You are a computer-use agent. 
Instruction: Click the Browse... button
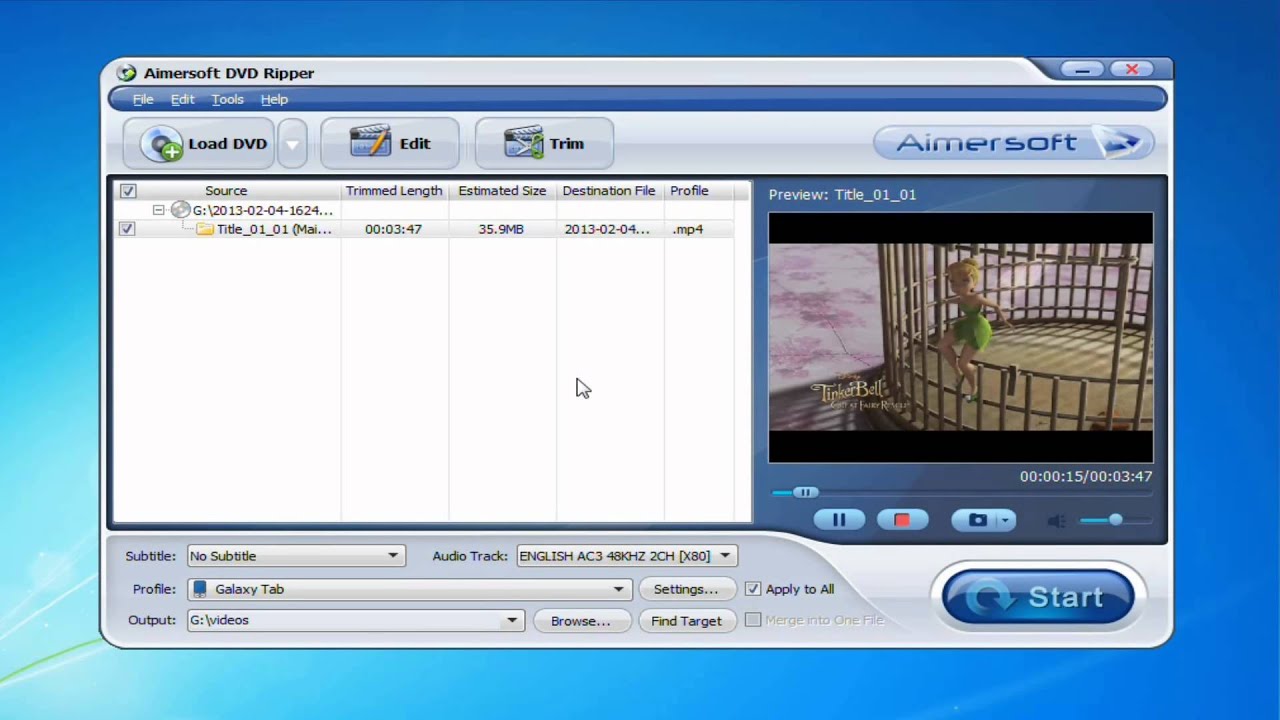click(581, 621)
